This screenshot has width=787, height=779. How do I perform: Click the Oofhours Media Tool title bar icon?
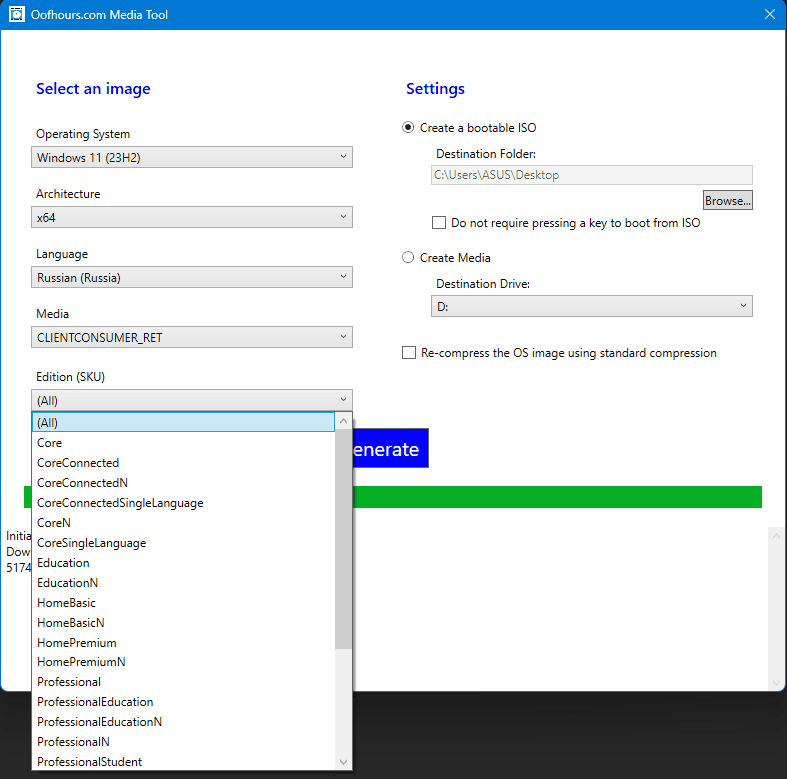[x=16, y=14]
